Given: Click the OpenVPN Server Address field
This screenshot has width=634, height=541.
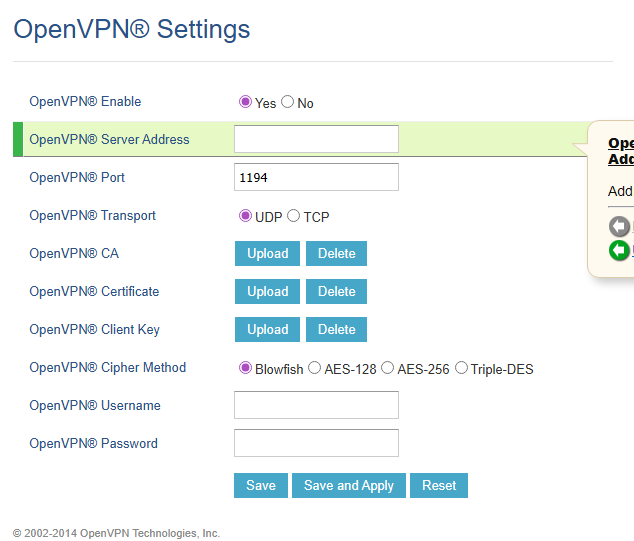Looking at the screenshot, I should (316, 139).
